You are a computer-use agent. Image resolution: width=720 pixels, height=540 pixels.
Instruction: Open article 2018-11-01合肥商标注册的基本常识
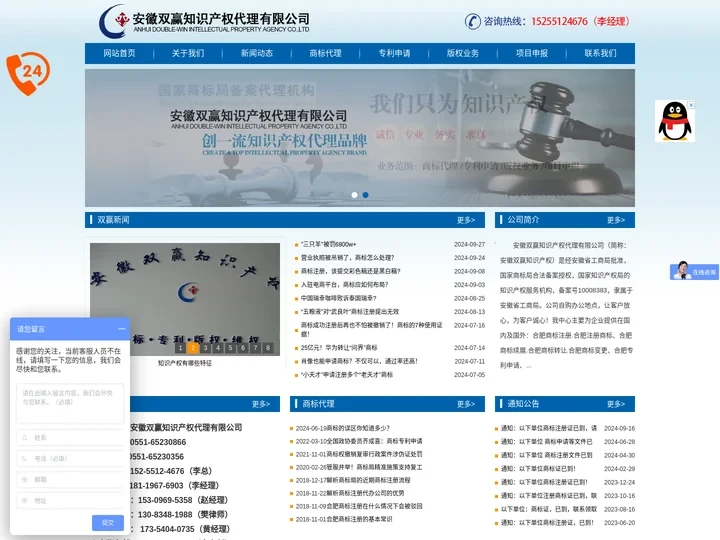[344, 519]
